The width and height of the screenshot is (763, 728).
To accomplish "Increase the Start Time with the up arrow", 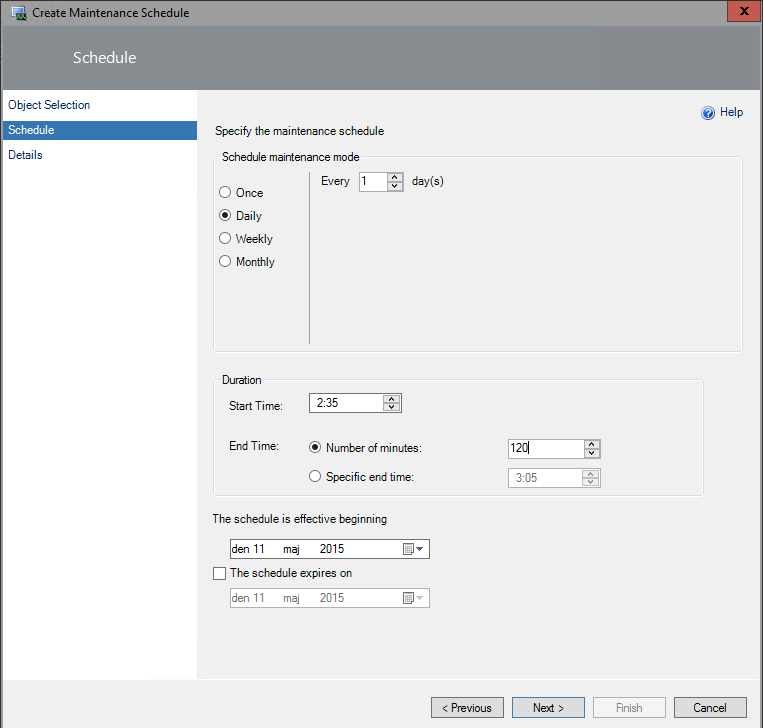I will coord(392,399).
